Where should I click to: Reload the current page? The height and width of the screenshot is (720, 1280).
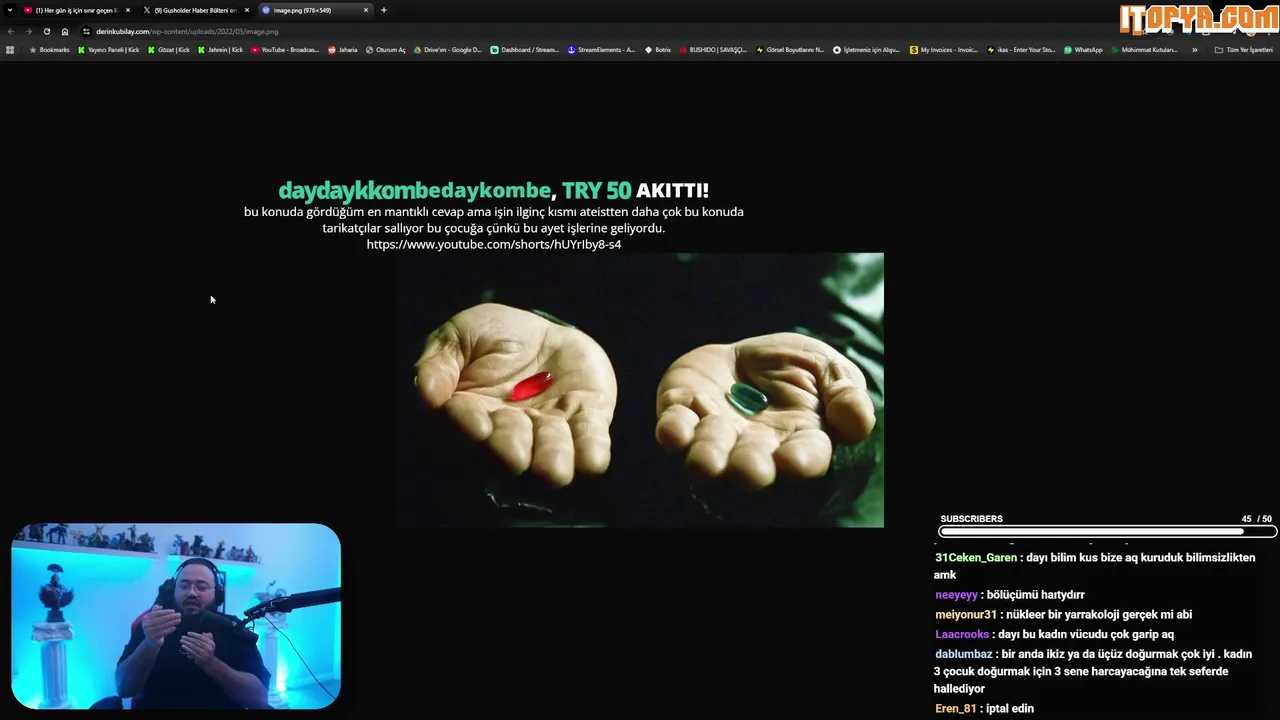(46, 31)
